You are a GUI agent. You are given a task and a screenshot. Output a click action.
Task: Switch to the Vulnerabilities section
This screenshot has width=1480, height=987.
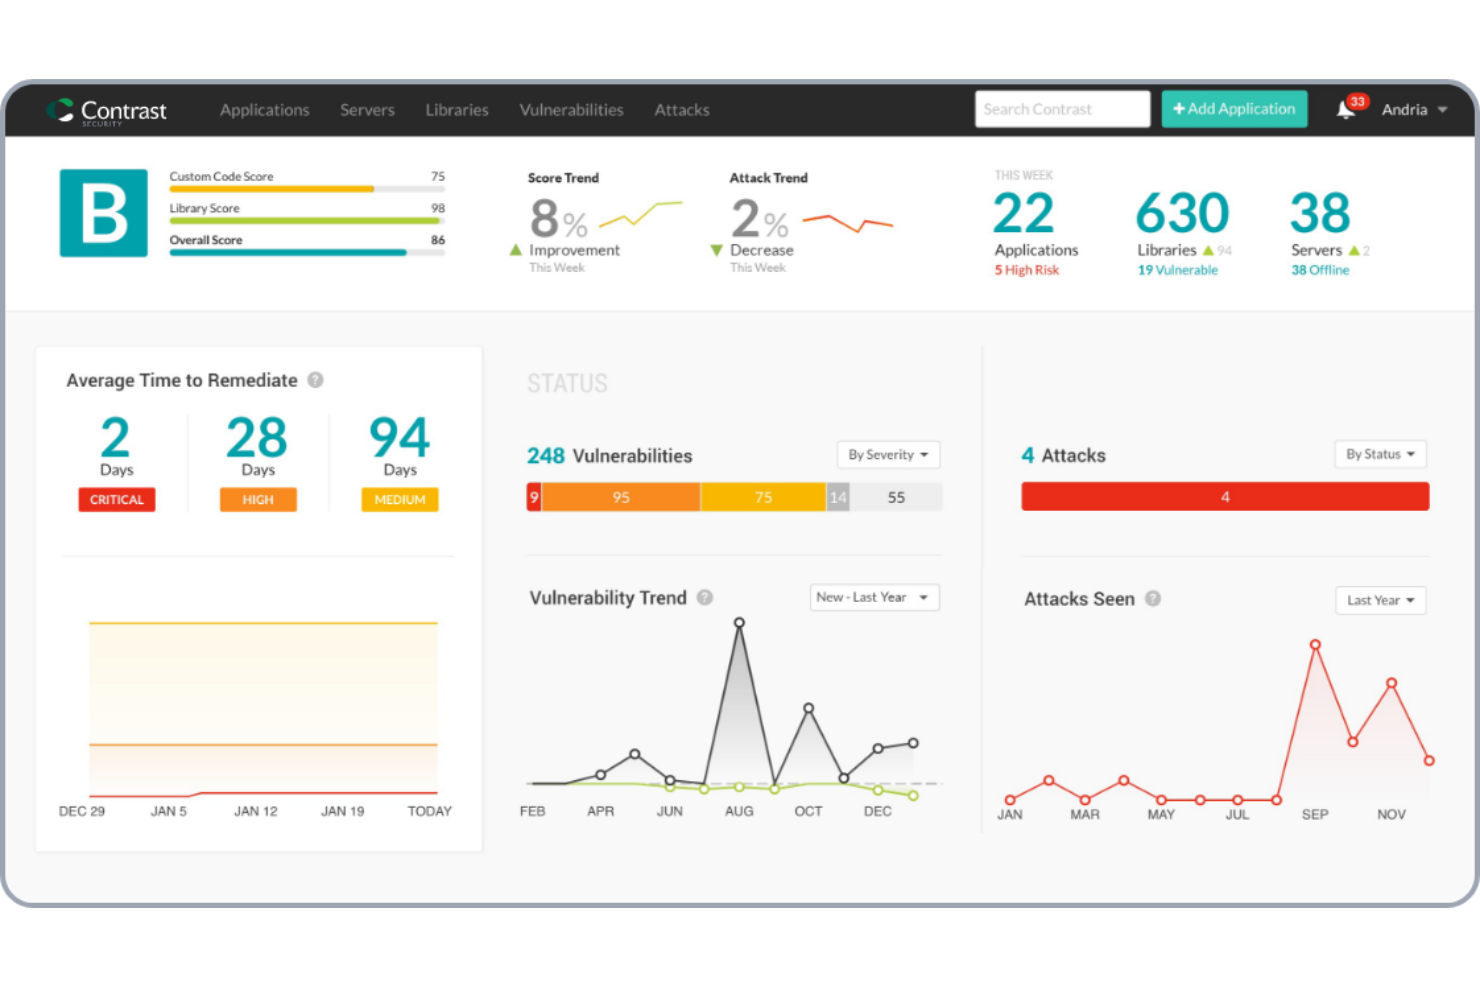[571, 110]
